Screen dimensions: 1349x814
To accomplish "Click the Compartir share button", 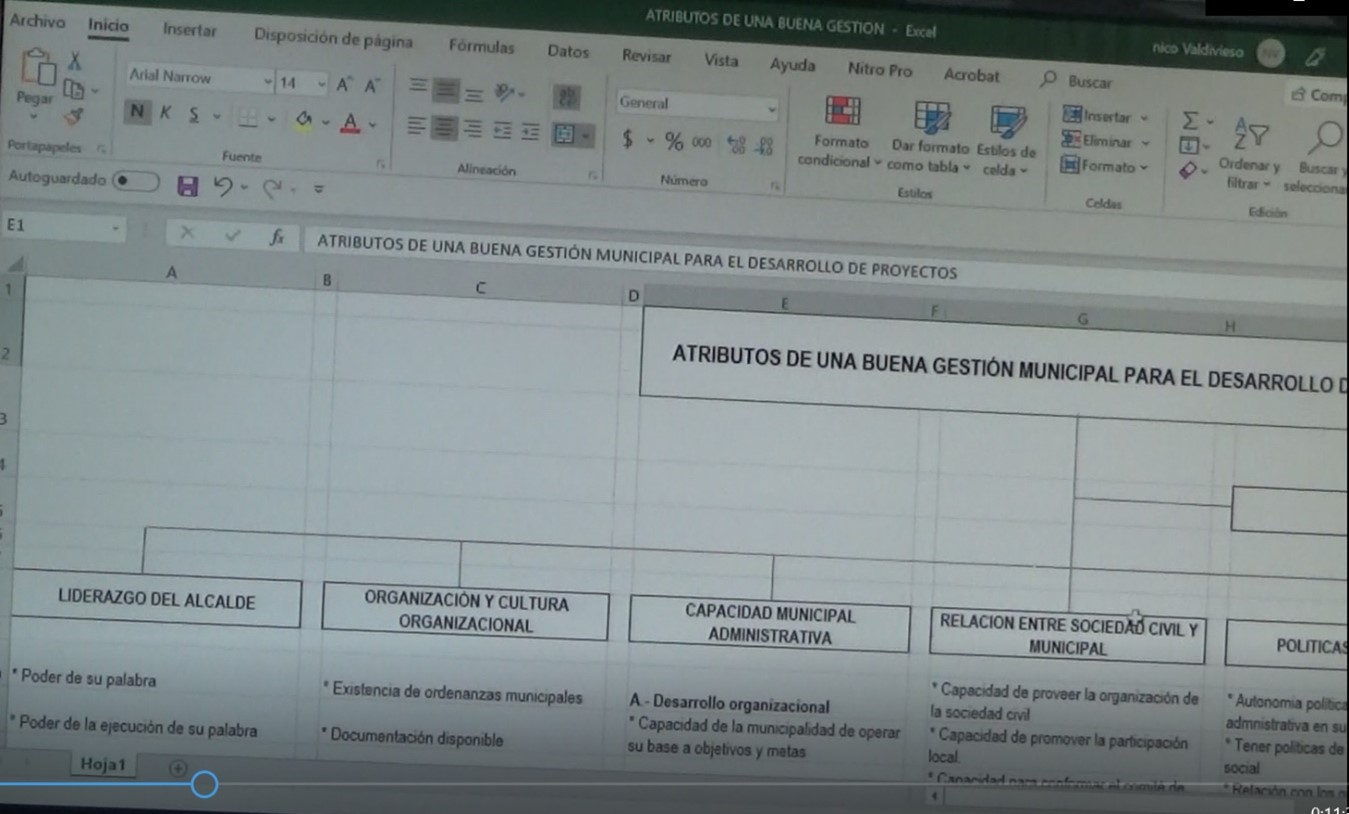I will [x=1318, y=96].
